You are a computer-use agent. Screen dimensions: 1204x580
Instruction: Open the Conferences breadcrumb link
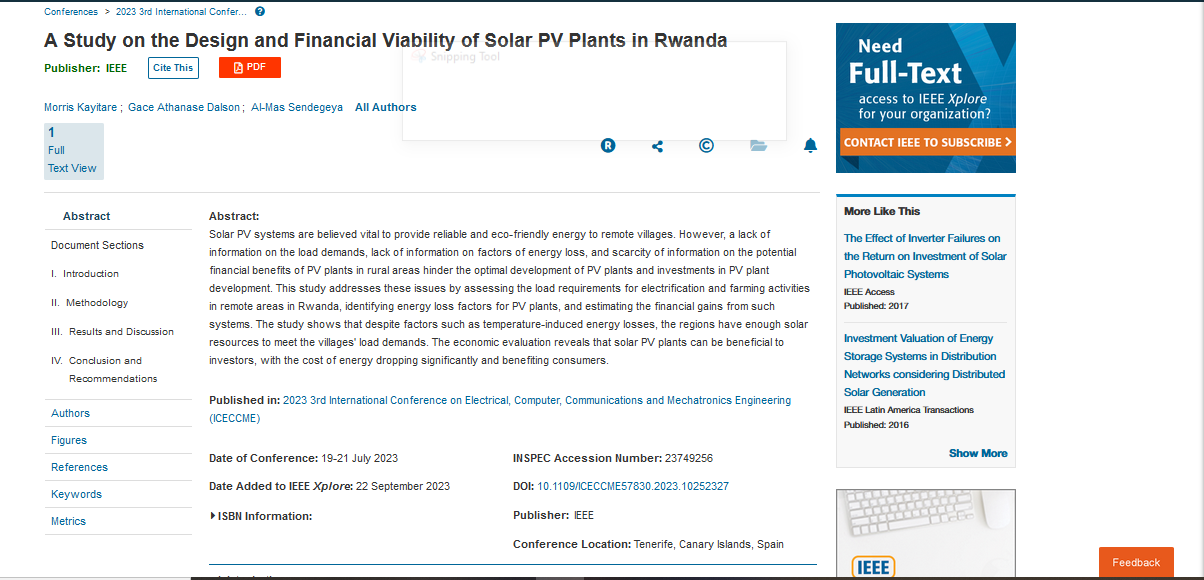point(71,12)
